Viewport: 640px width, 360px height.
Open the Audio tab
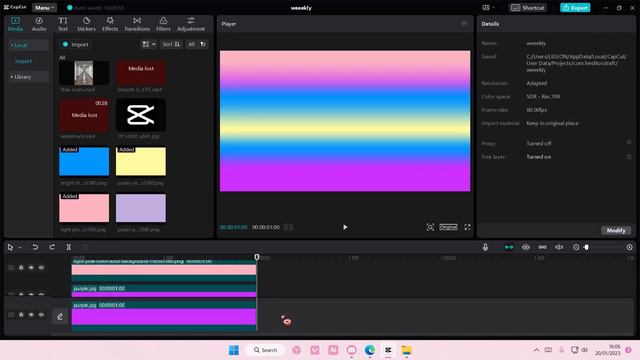[39, 24]
